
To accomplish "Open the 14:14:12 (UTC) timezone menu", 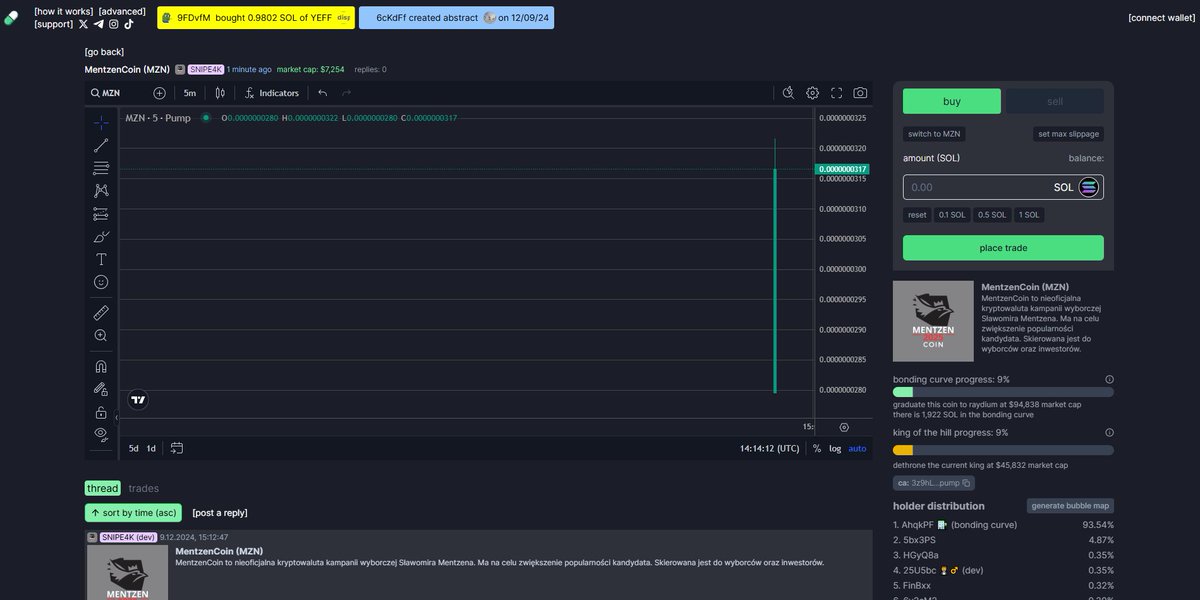I will (770, 448).
